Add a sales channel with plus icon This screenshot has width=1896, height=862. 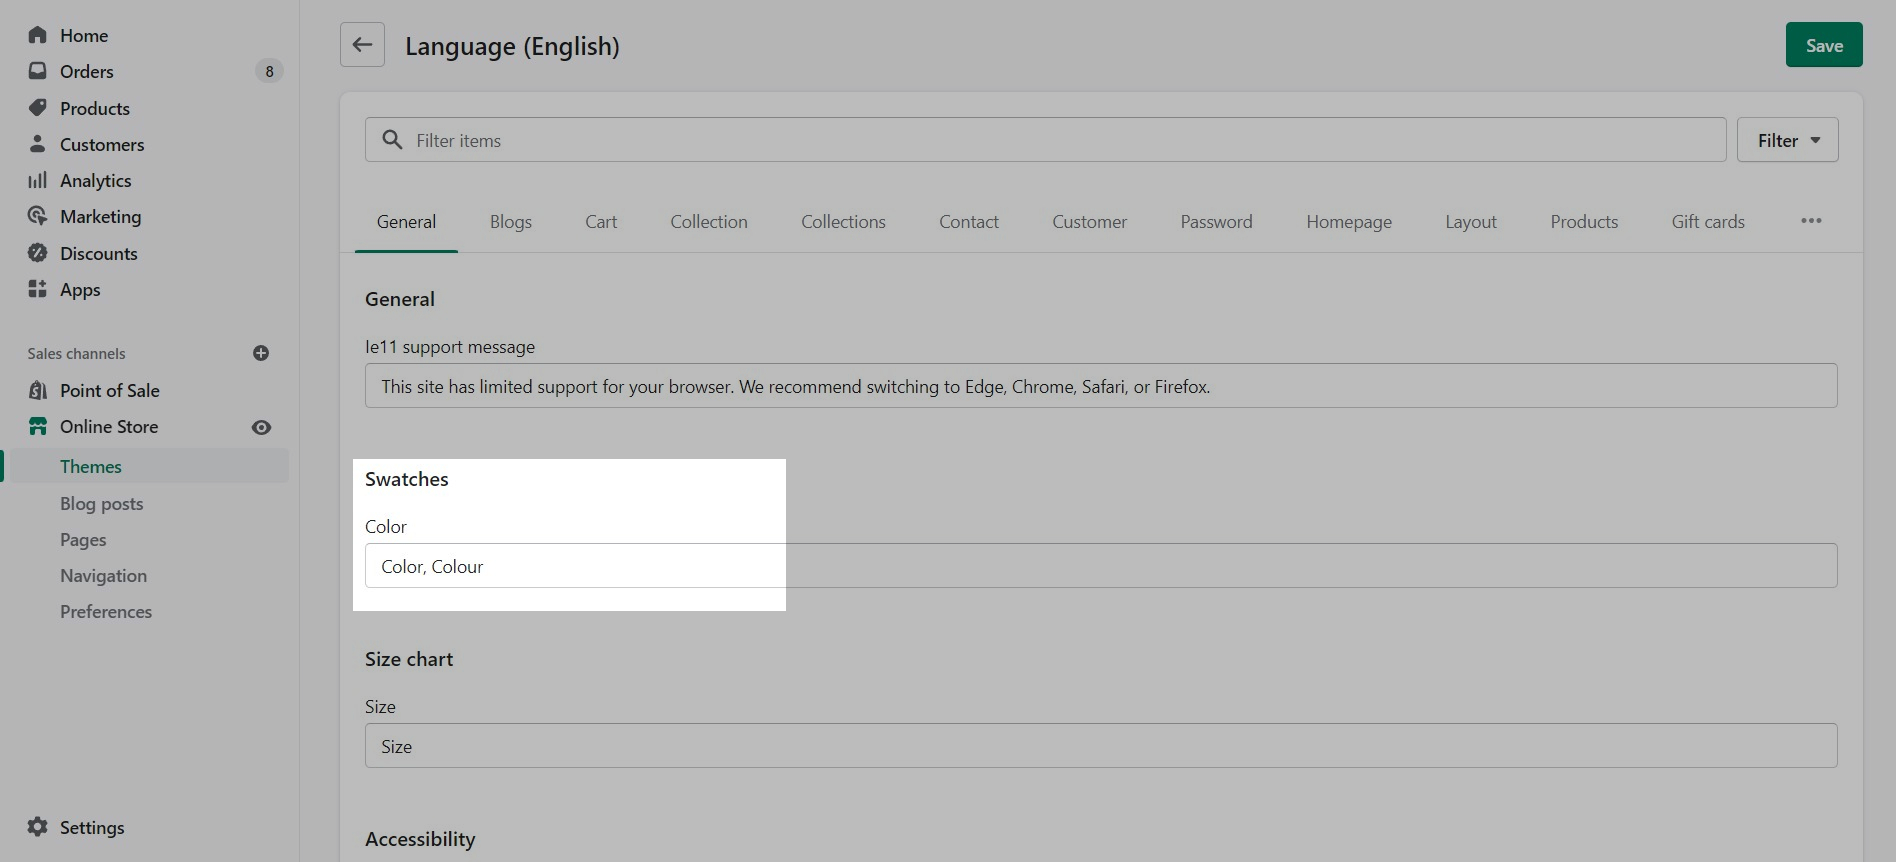261,353
